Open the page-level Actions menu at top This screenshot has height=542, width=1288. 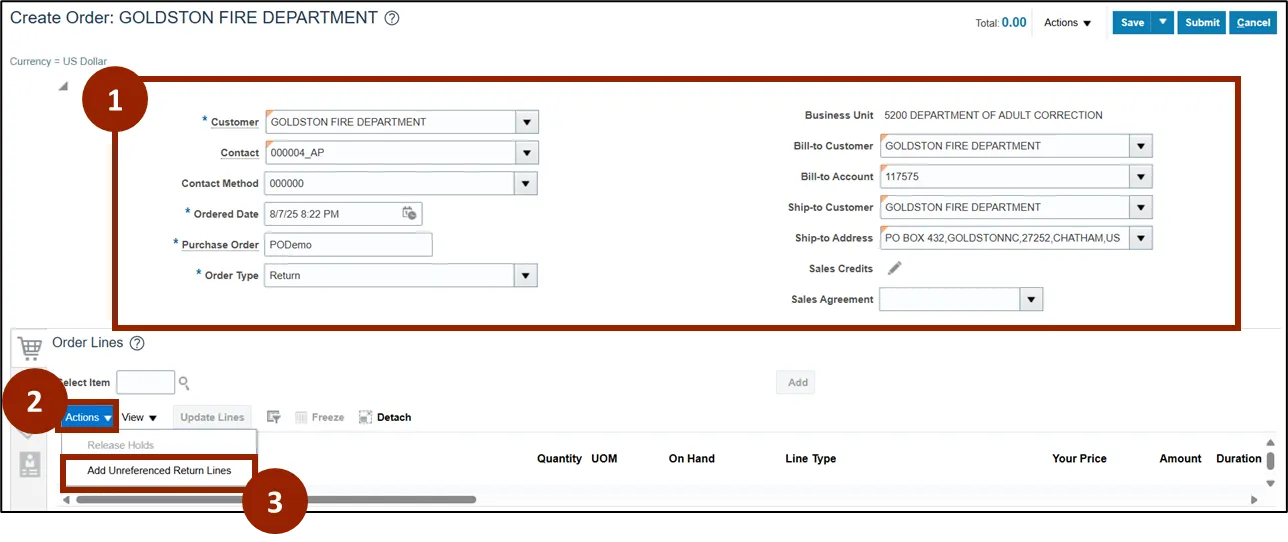click(x=1067, y=23)
